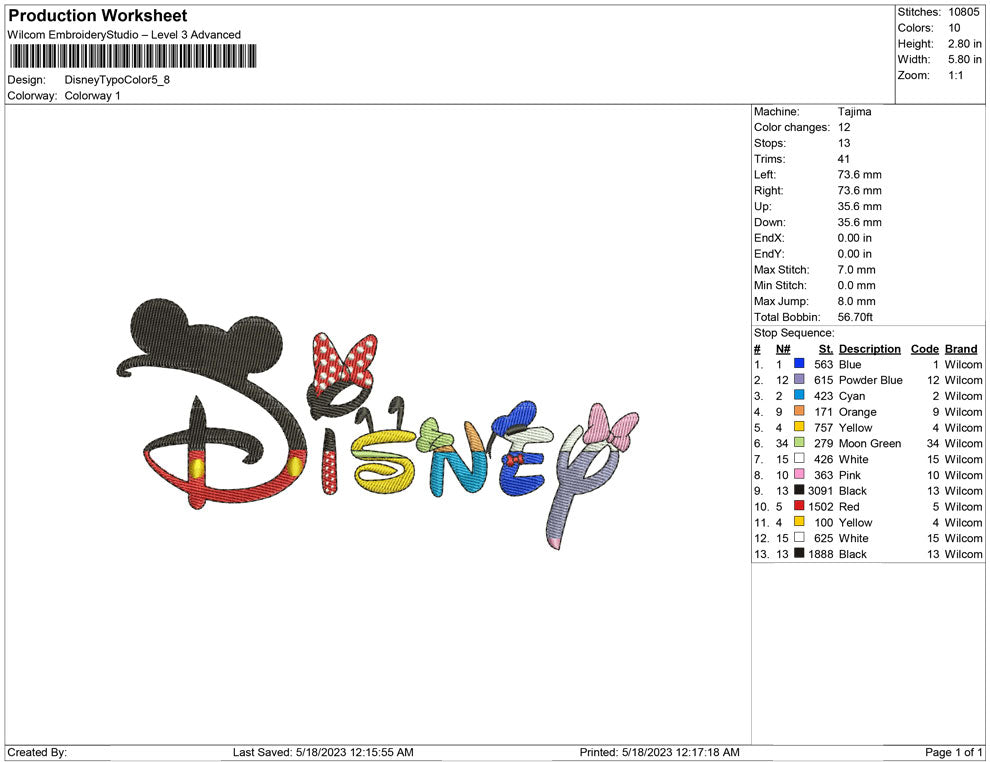Image resolution: width=990 pixels, height=762 pixels.
Task: Click the Powder Blue color swatch
Action: [799, 379]
